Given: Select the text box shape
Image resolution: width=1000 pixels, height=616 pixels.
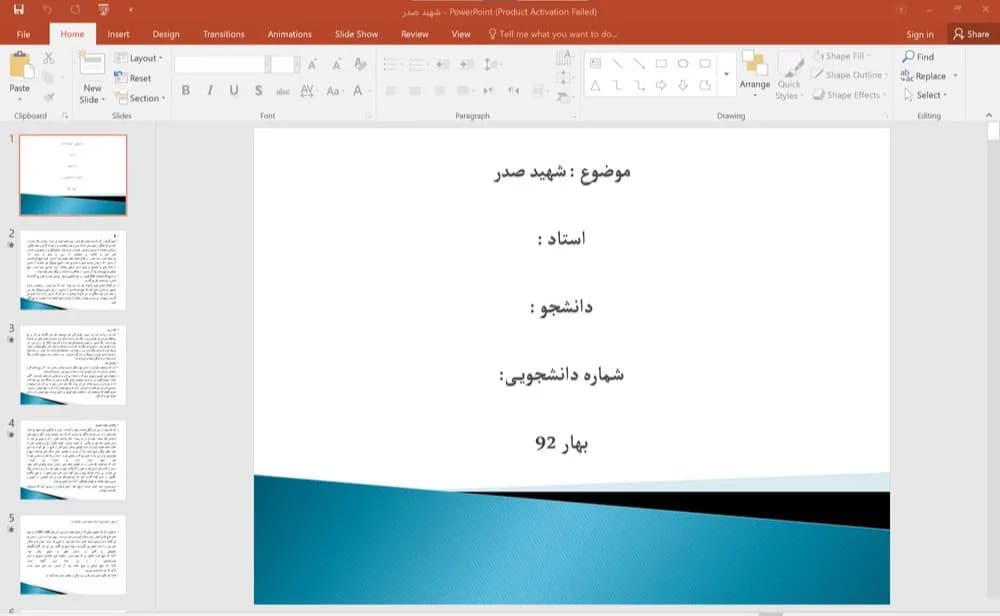Looking at the screenshot, I should [595, 64].
